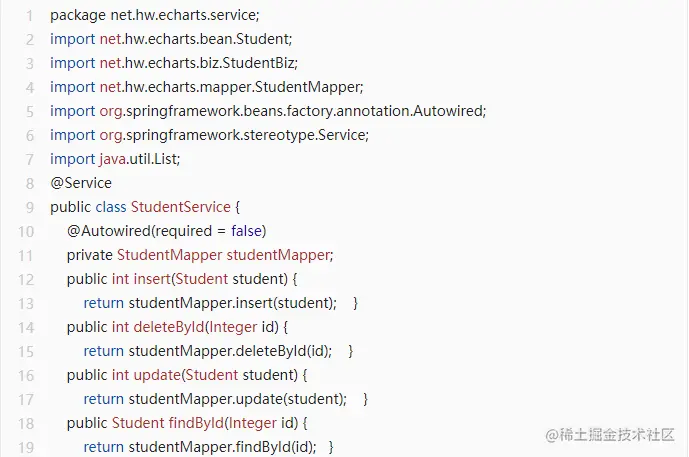The height and width of the screenshot is (457, 689).
Task: Click the java.util.List import line
Action: [x=115, y=158]
